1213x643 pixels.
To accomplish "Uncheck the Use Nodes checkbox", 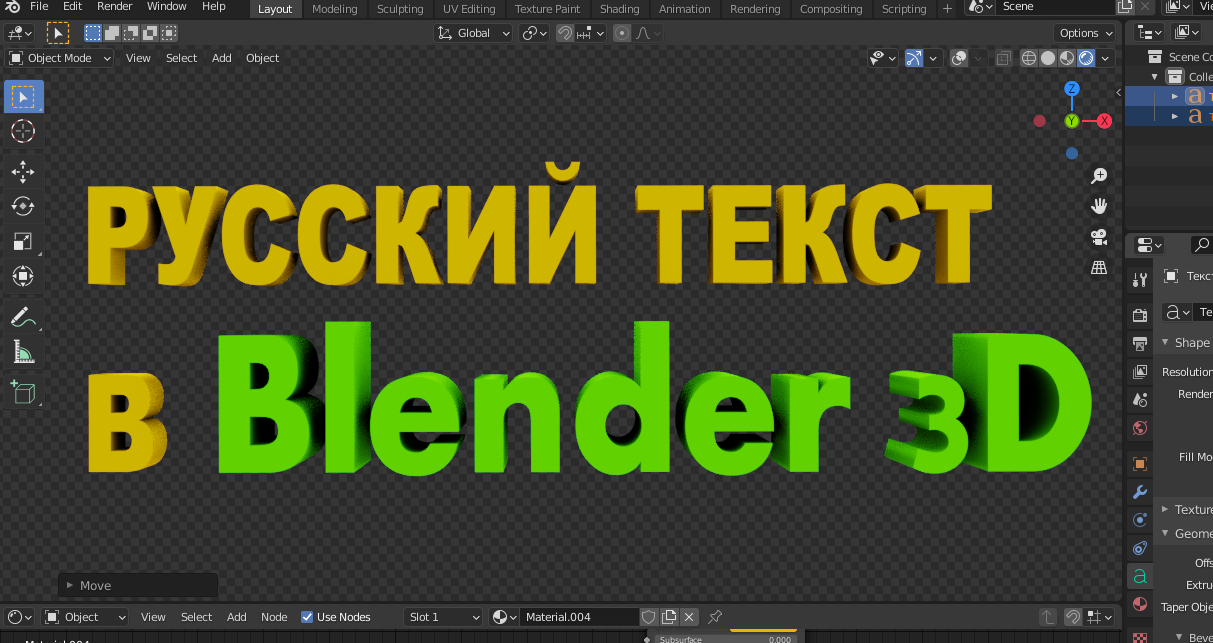I will (307, 617).
